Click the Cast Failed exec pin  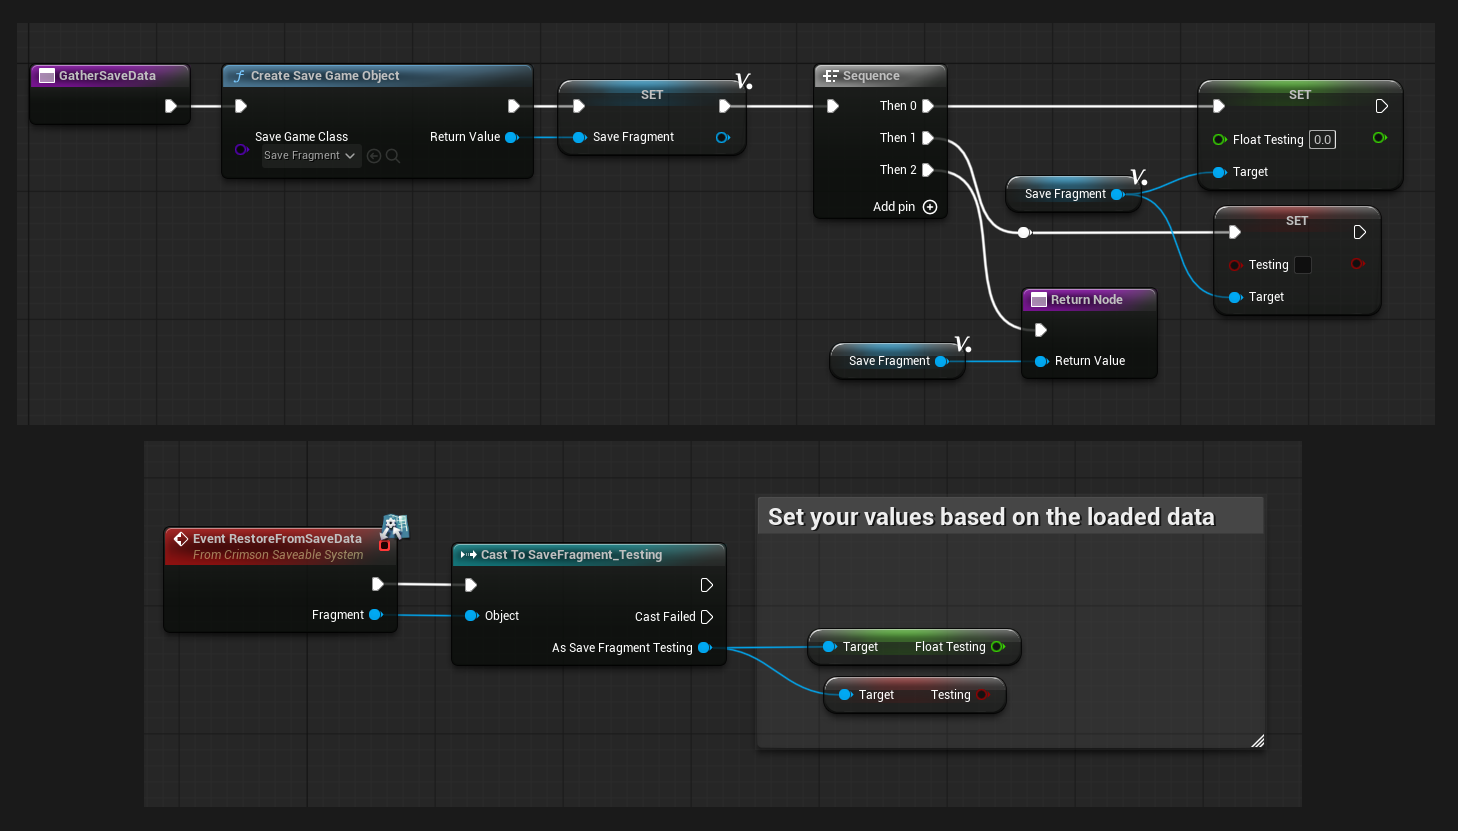pyautogui.click(x=707, y=617)
